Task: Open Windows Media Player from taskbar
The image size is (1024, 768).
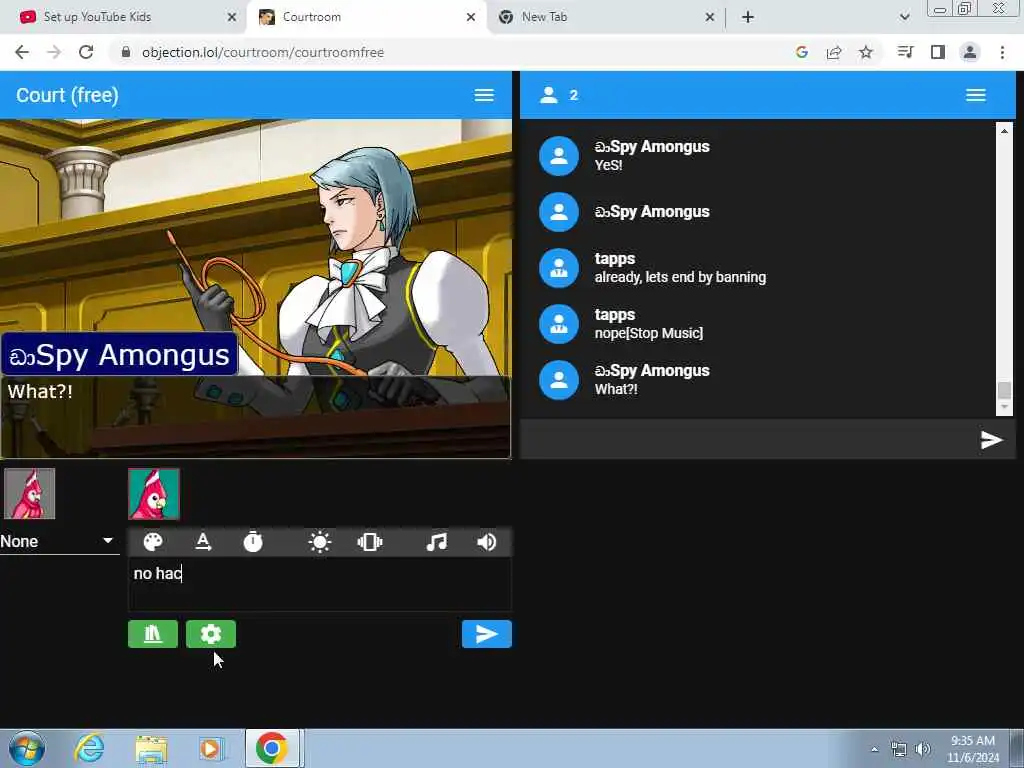Action: pos(210,749)
